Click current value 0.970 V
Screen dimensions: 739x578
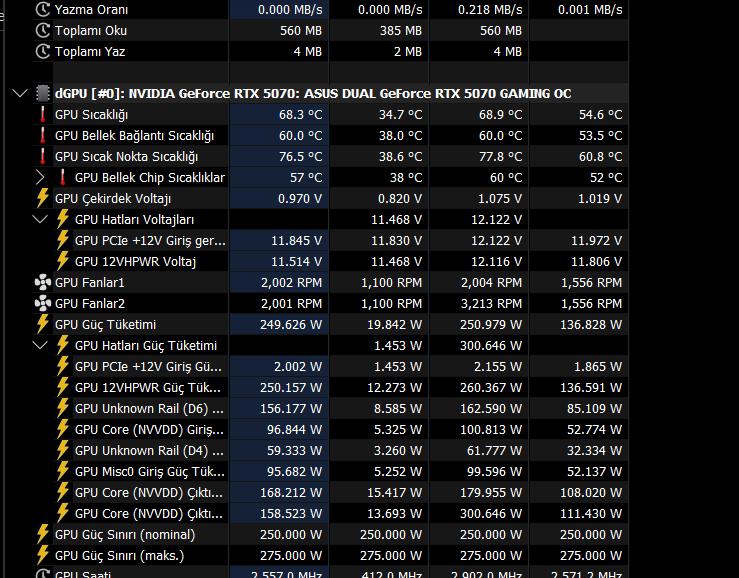point(300,198)
